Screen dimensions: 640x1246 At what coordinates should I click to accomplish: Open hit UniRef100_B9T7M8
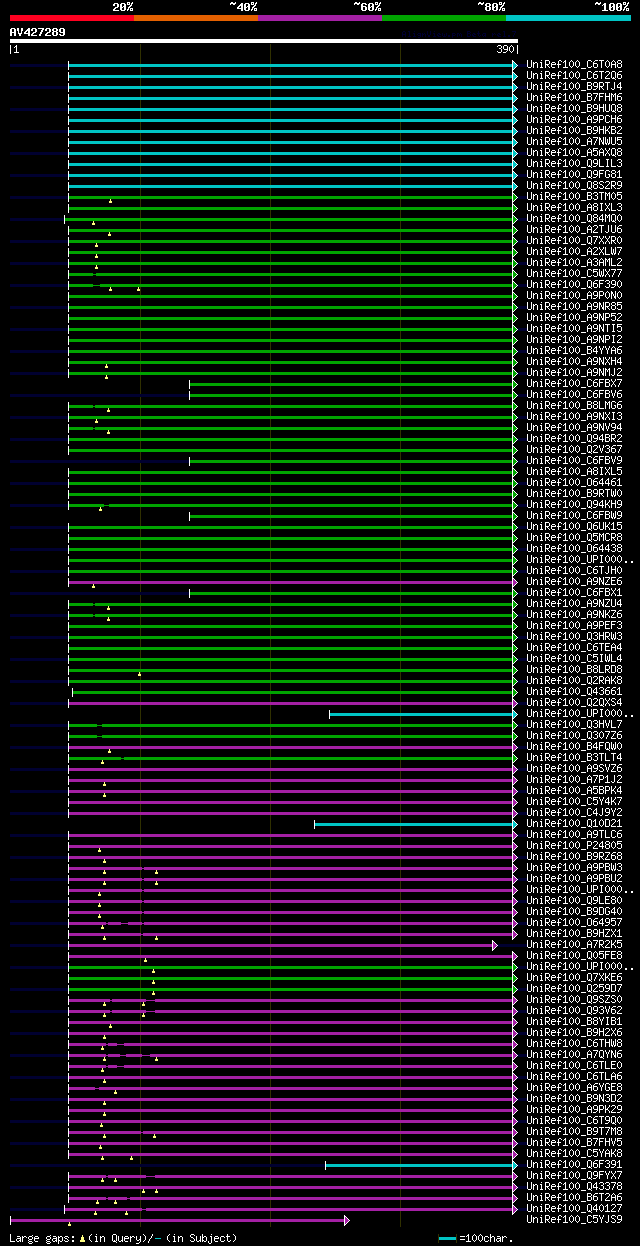[574, 1131]
